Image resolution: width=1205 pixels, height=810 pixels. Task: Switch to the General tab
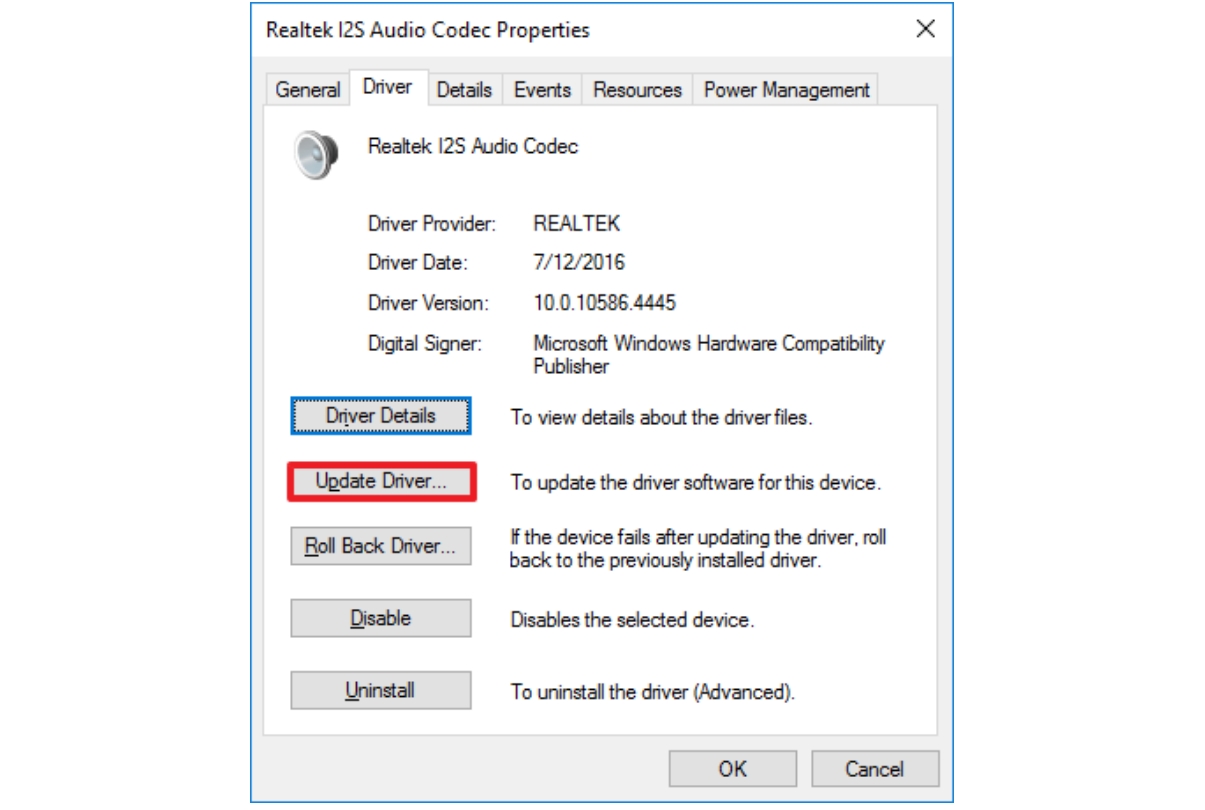pos(307,90)
